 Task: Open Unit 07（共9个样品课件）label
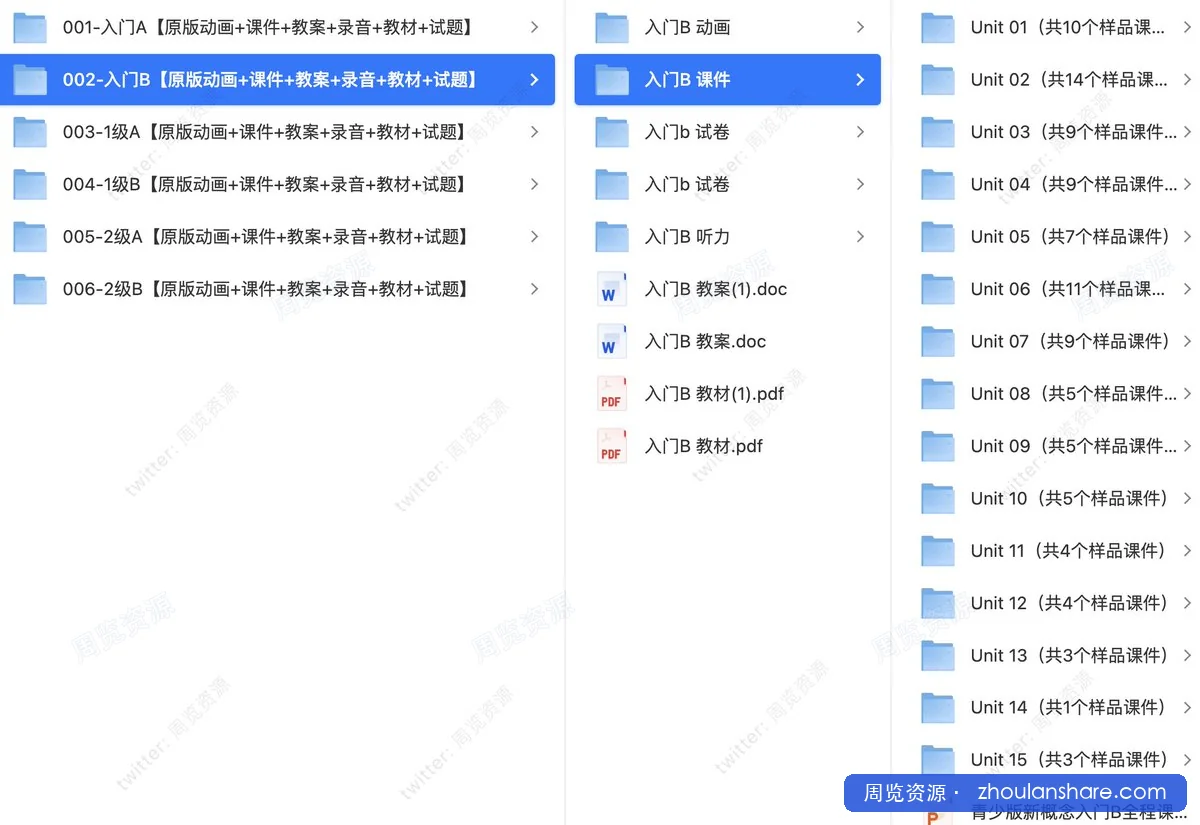pos(1072,342)
